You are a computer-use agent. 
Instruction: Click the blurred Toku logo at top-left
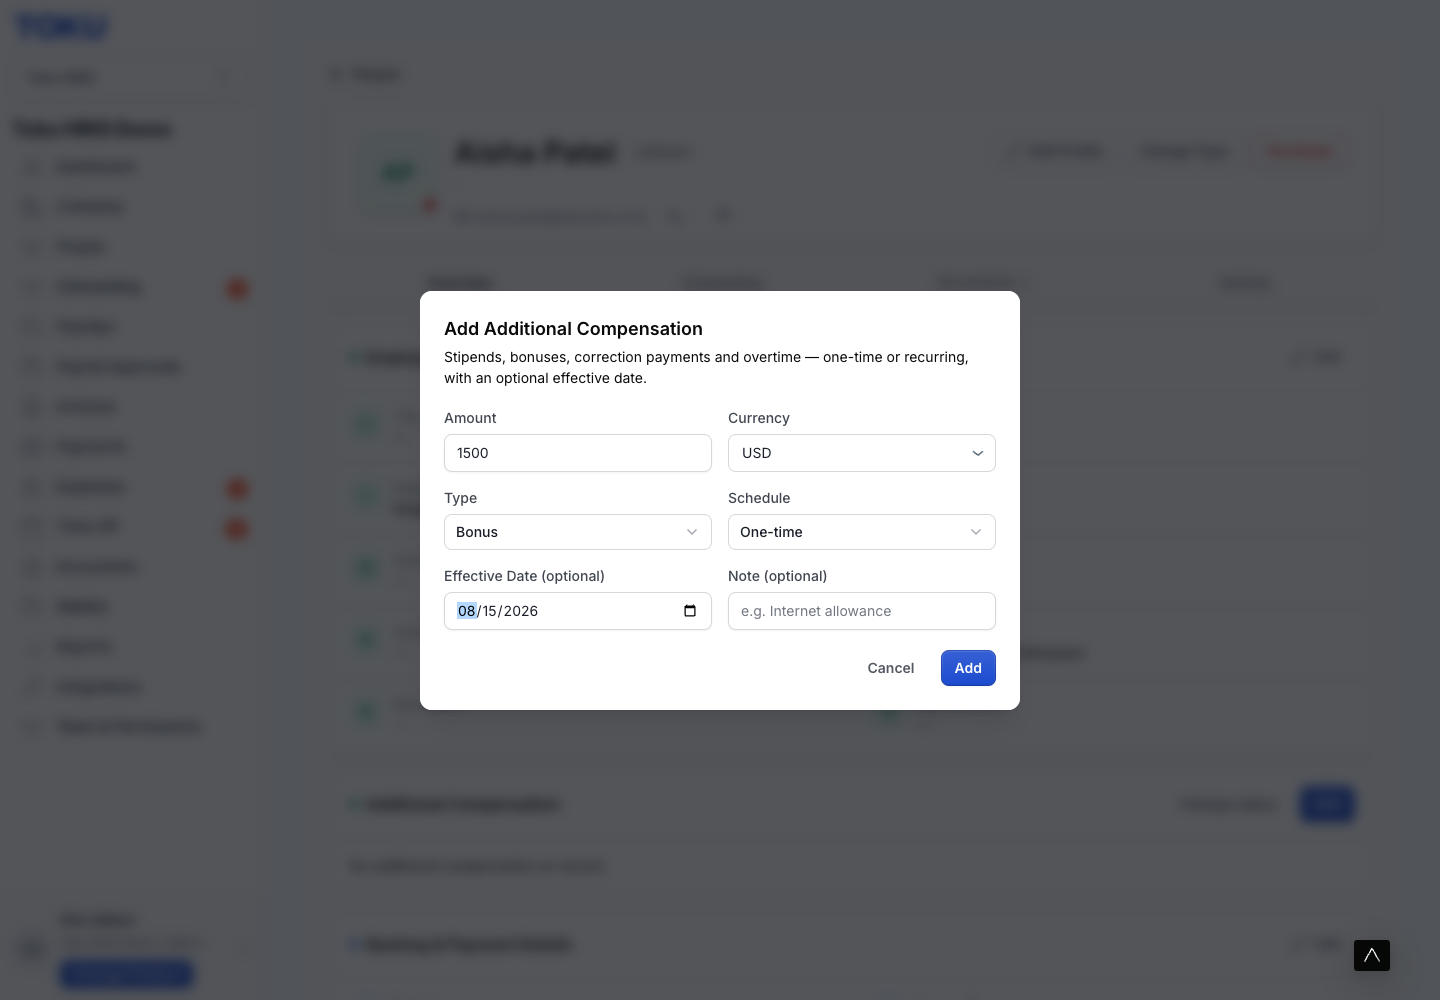(62, 27)
